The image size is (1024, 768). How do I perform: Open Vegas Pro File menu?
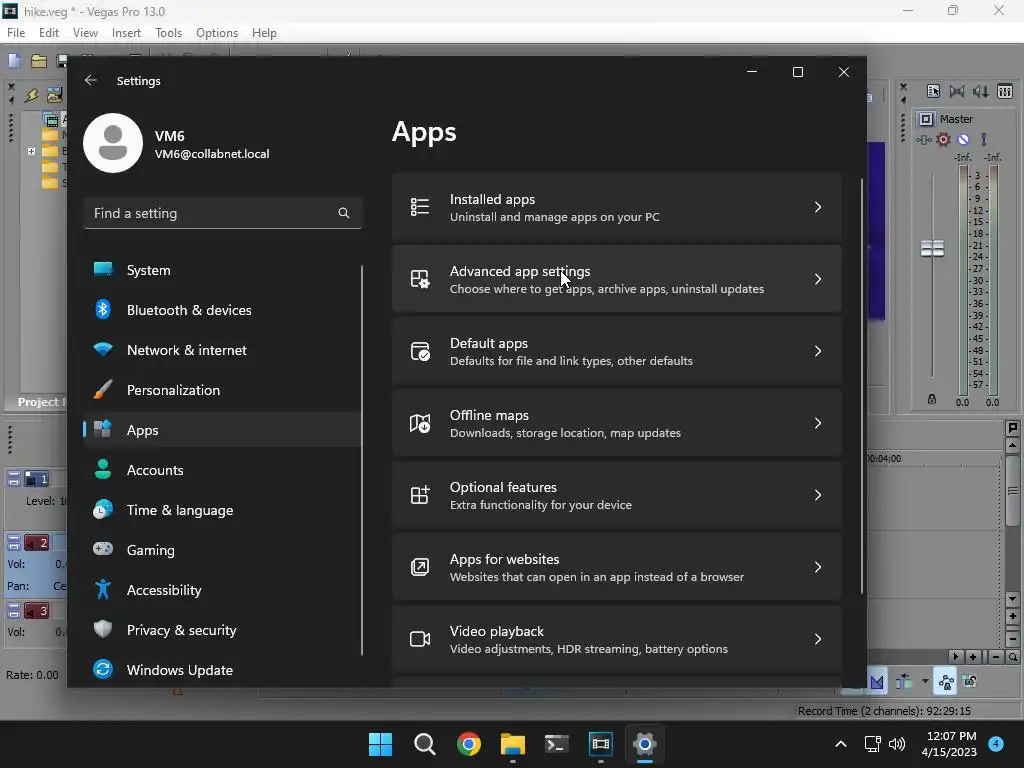pyautogui.click(x=16, y=33)
